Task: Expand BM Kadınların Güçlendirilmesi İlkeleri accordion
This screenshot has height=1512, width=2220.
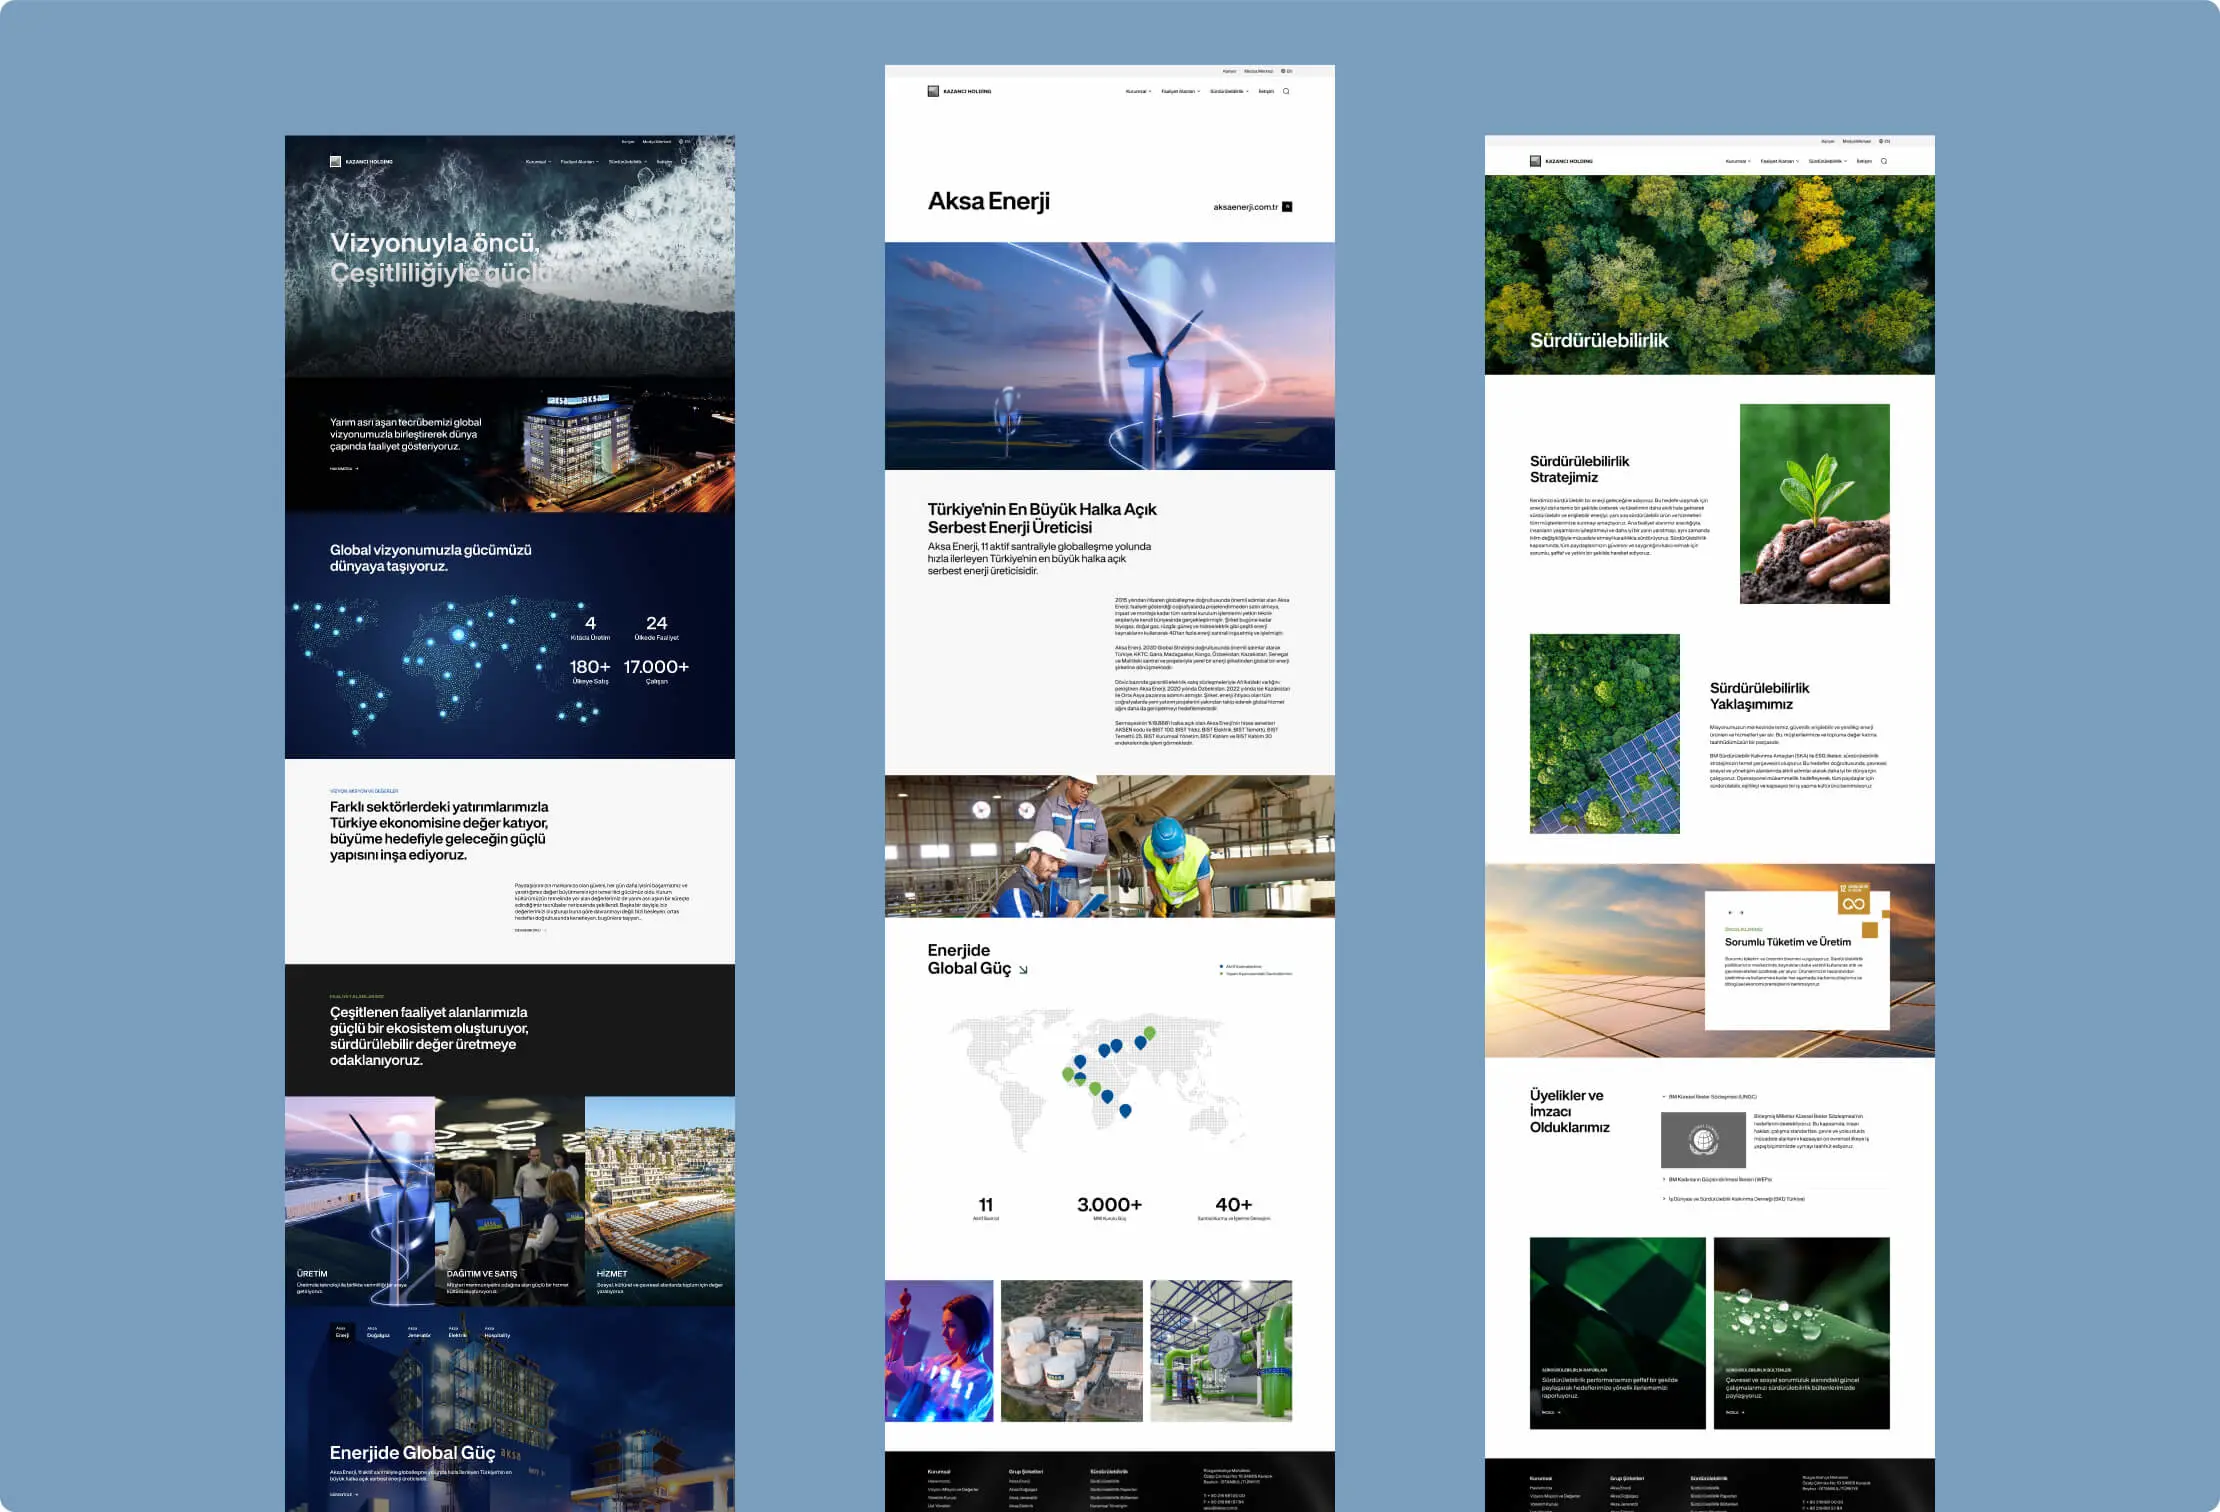Action: 1718,1180
